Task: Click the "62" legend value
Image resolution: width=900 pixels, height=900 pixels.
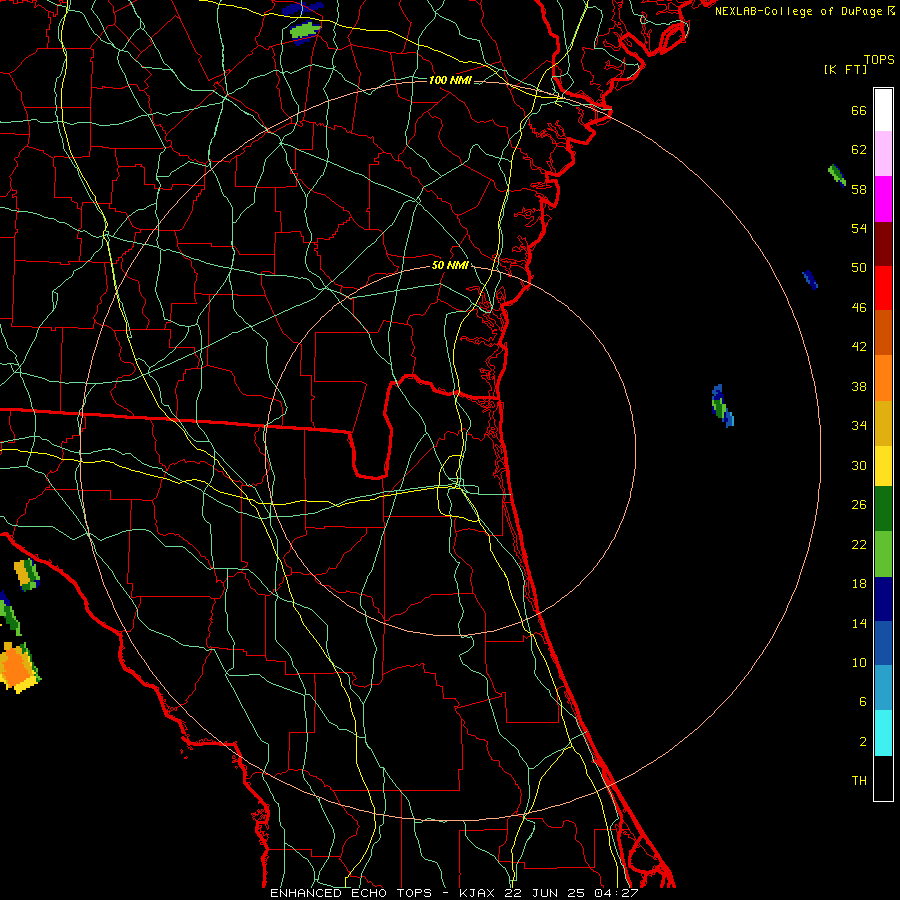Action: pos(859,150)
